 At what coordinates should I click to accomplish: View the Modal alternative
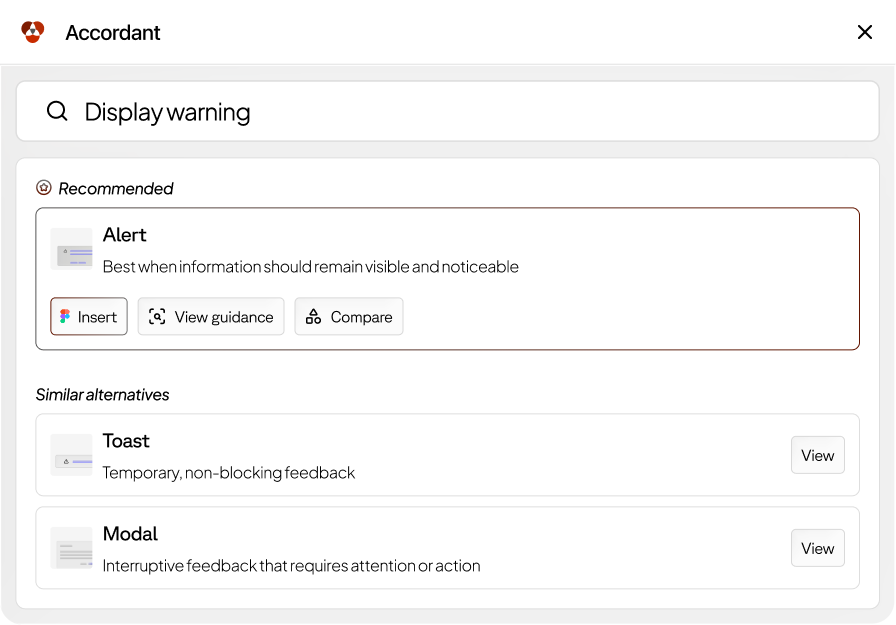818,548
